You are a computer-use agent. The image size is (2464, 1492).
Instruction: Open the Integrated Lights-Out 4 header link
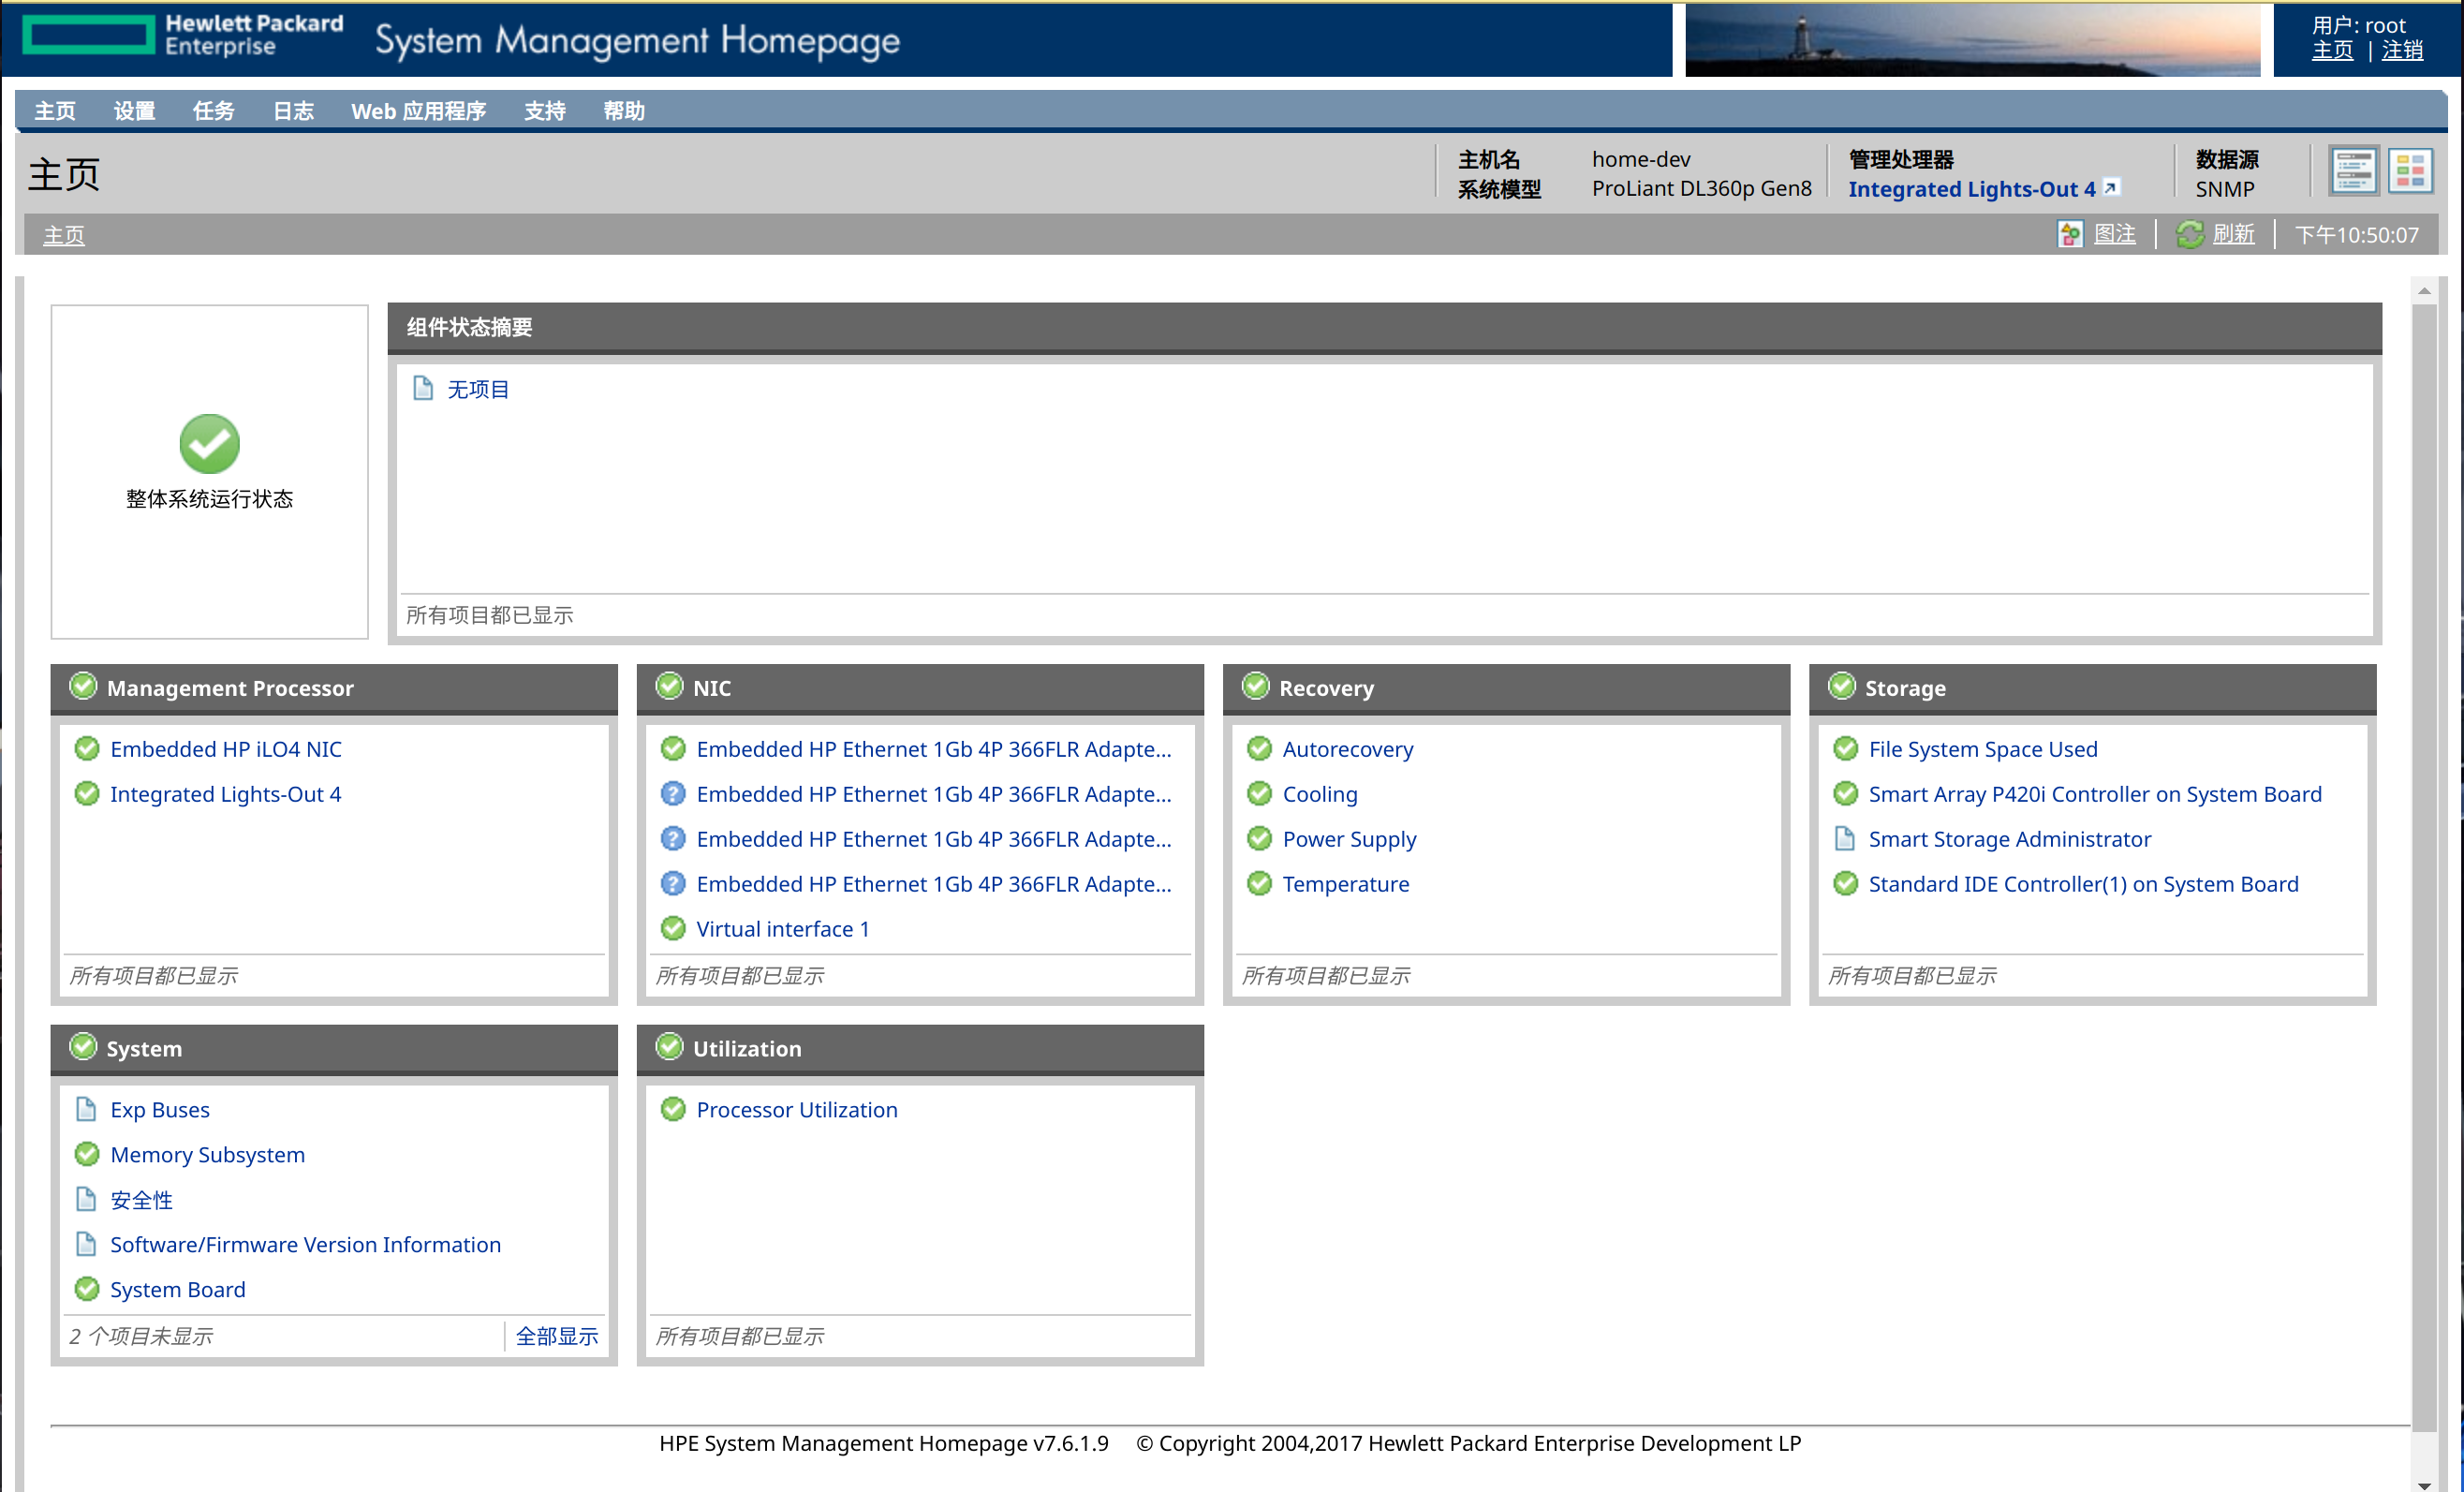click(x=1971, y=189)
